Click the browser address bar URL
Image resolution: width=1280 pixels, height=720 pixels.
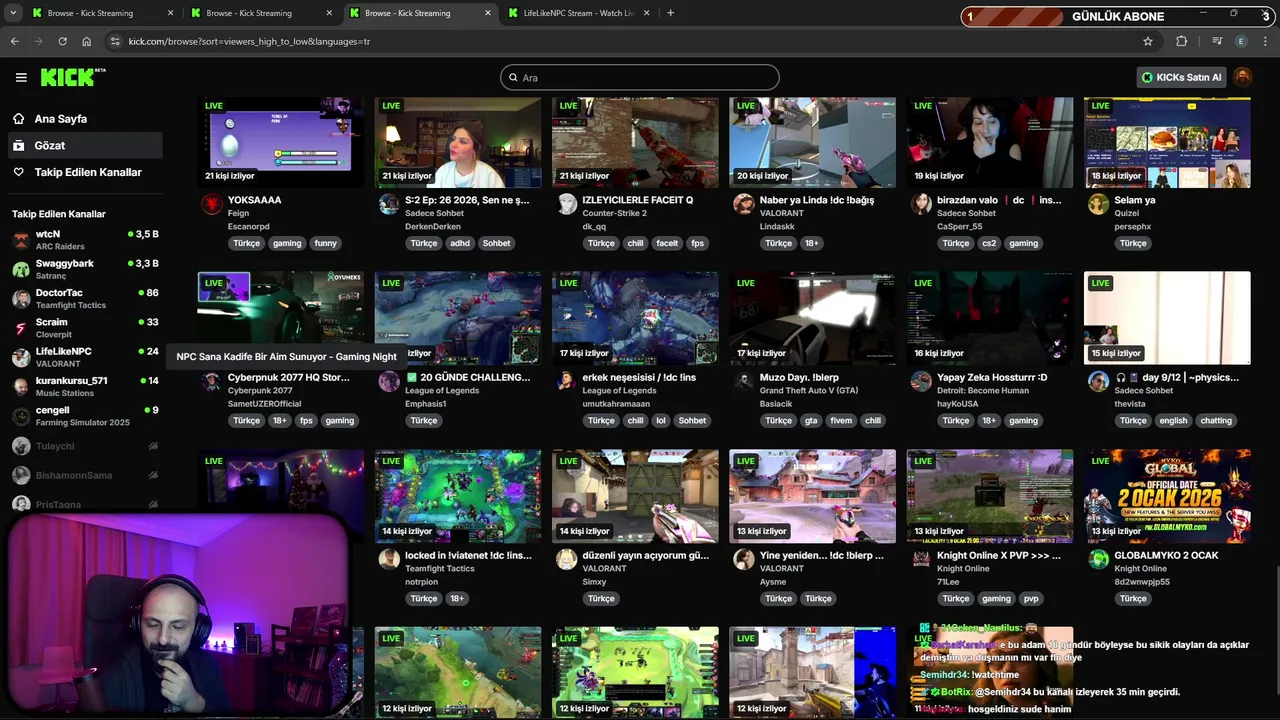pos(249,41)
